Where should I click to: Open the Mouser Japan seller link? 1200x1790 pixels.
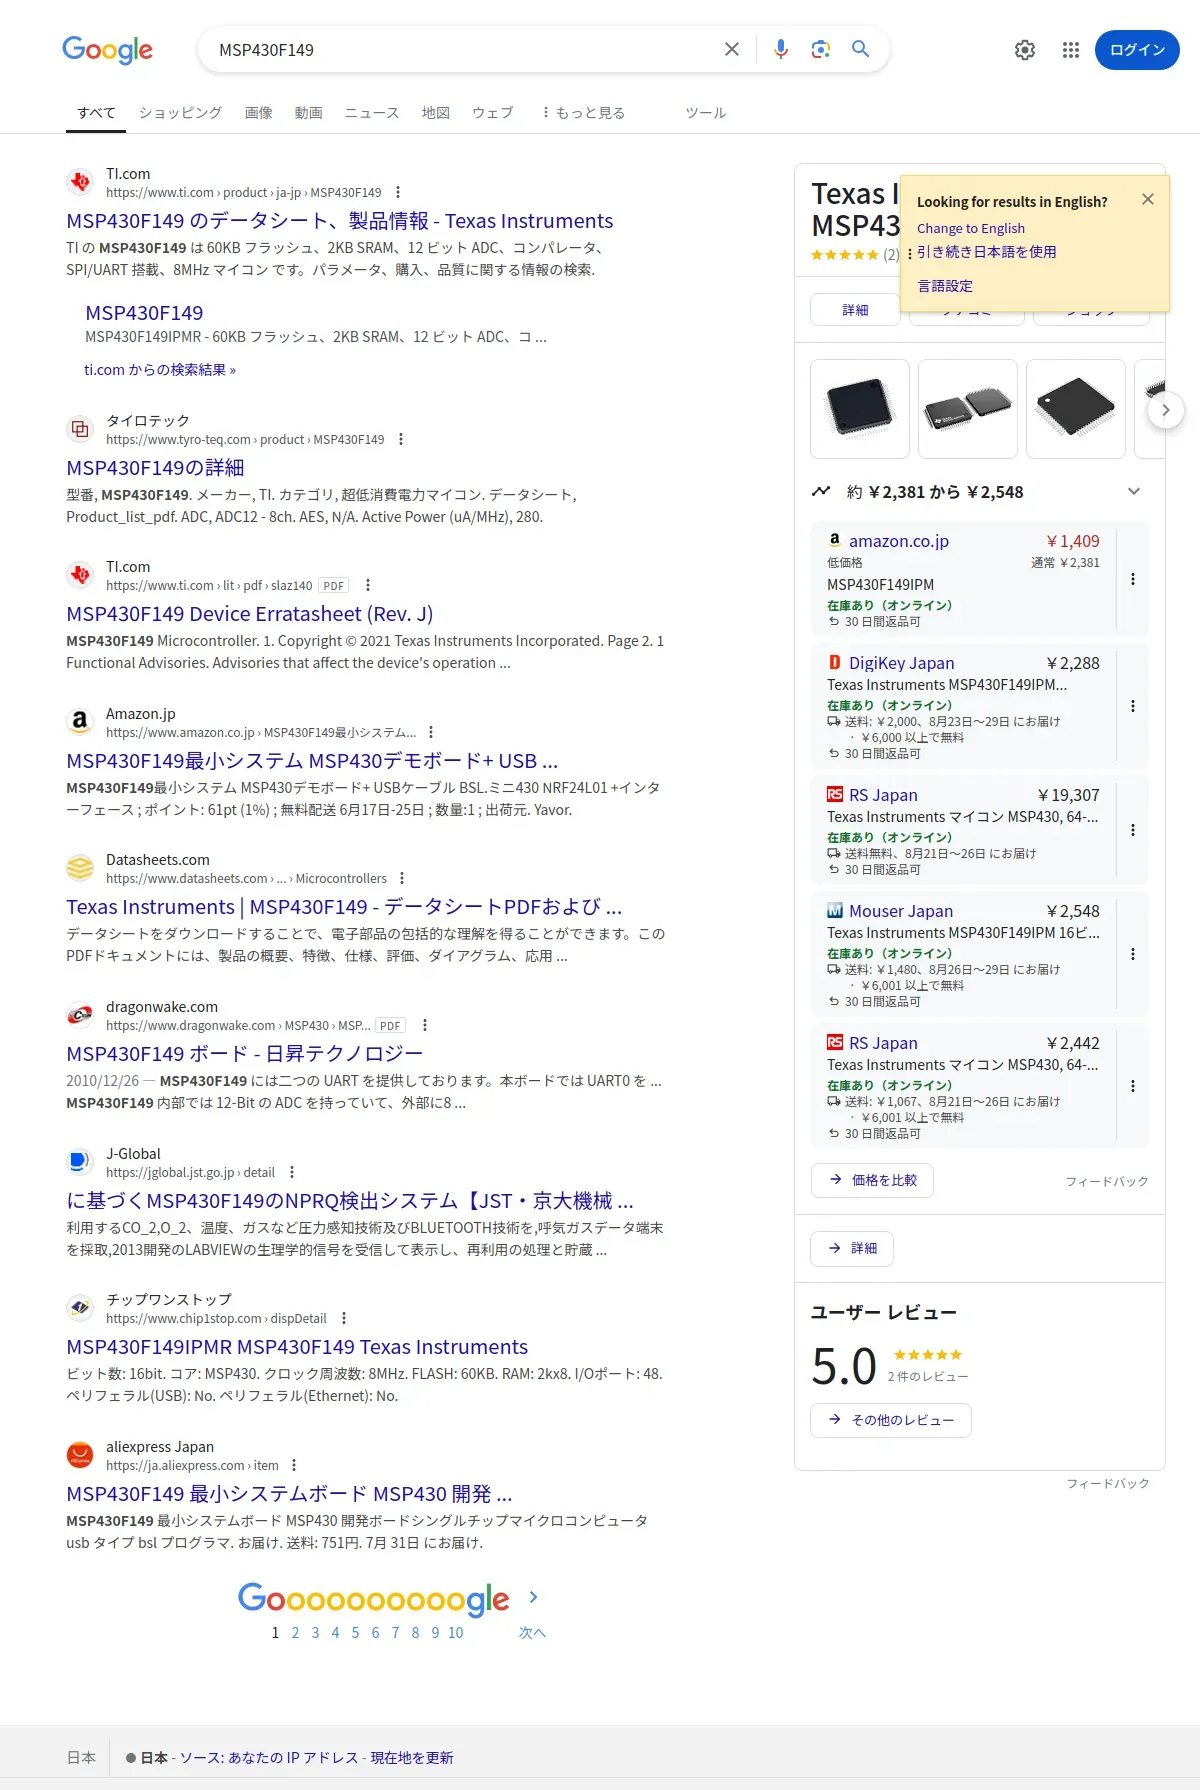[x=901, y=911]
